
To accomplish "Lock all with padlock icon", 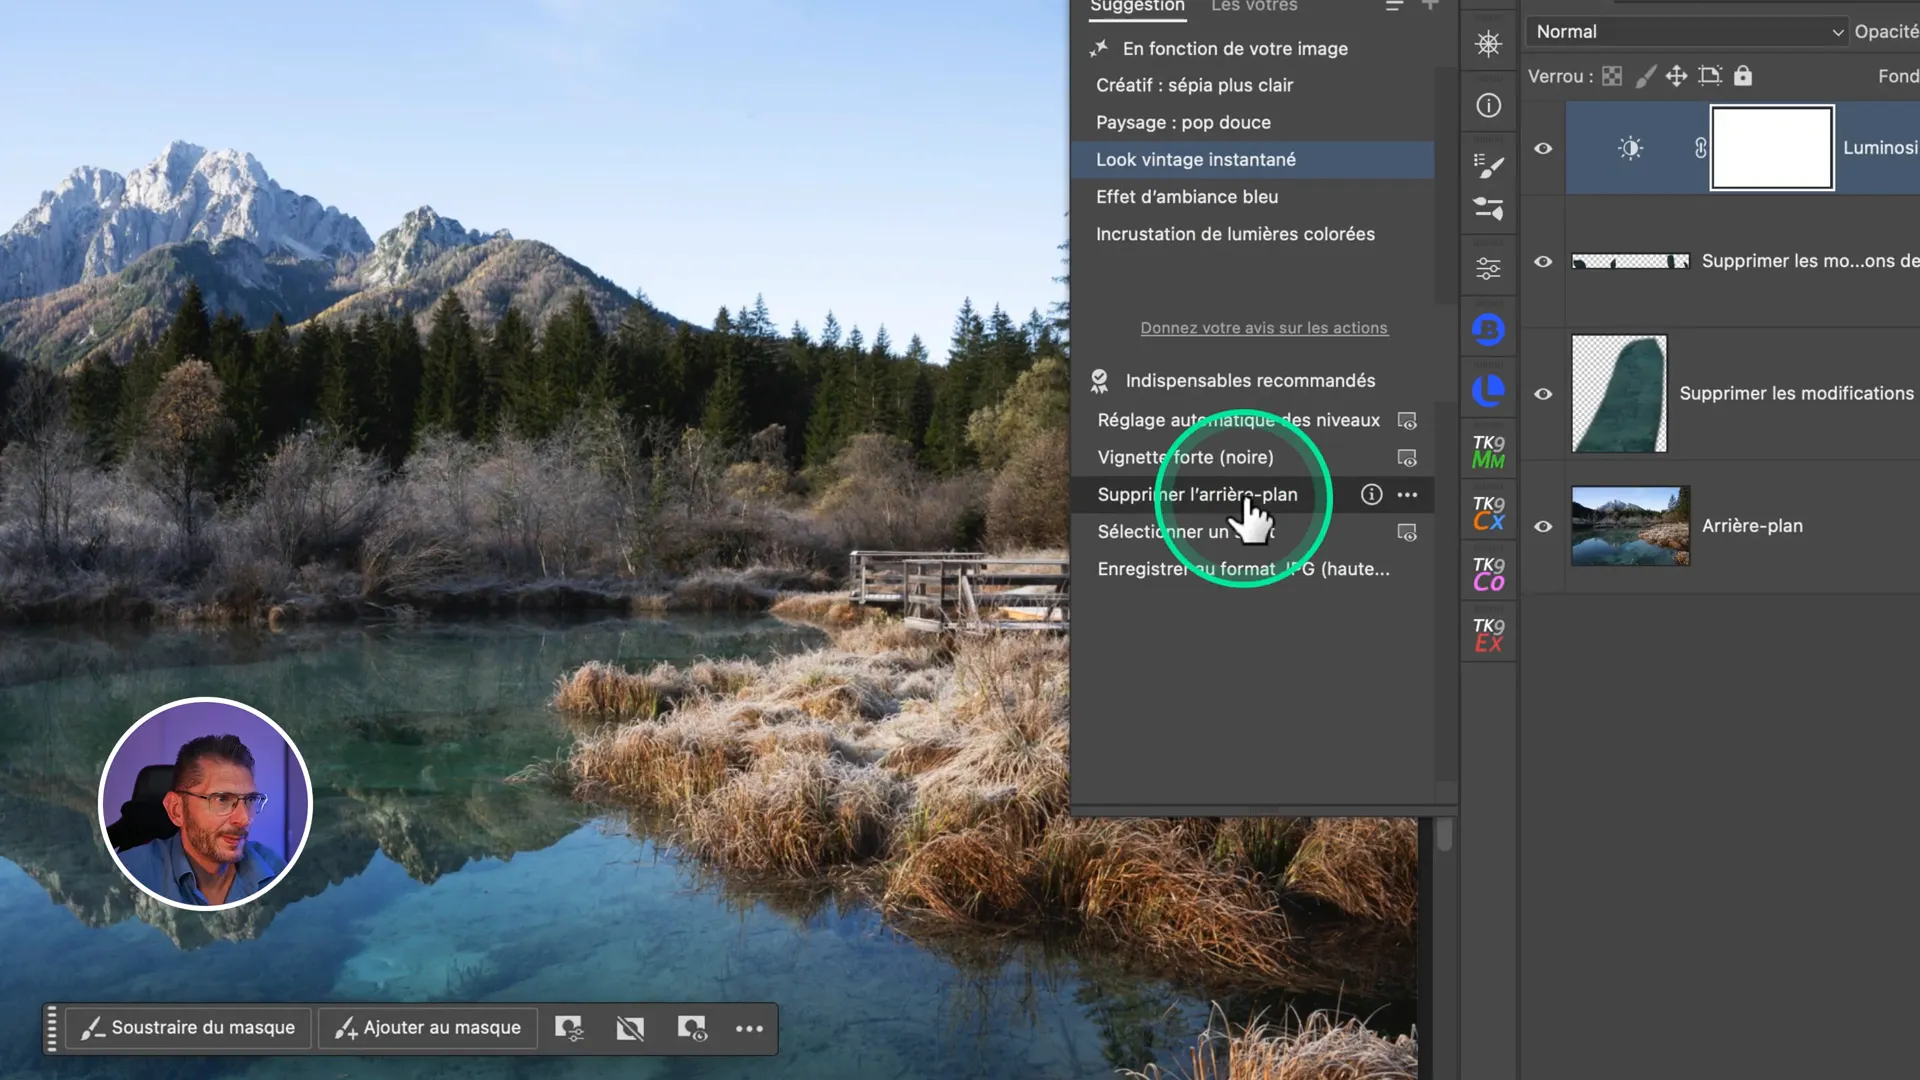I will [1743, 76].
